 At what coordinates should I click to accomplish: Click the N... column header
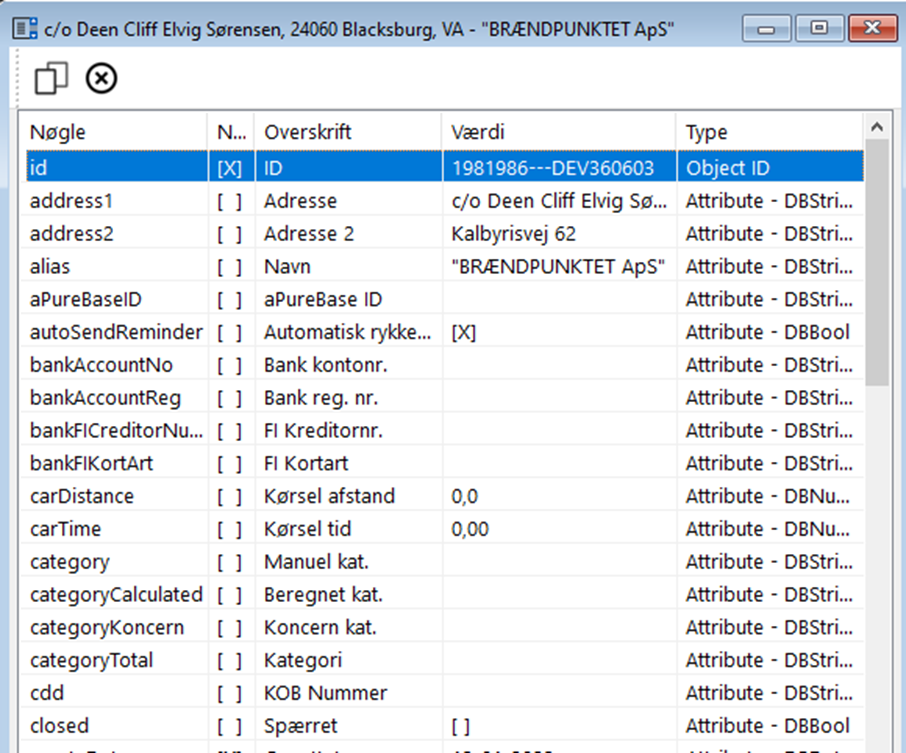[232, 132]
